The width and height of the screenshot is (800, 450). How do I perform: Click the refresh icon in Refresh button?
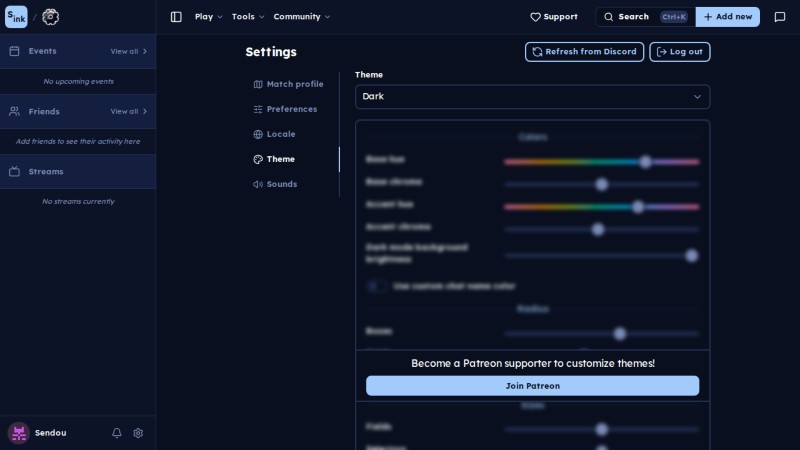tap(537, 52)
